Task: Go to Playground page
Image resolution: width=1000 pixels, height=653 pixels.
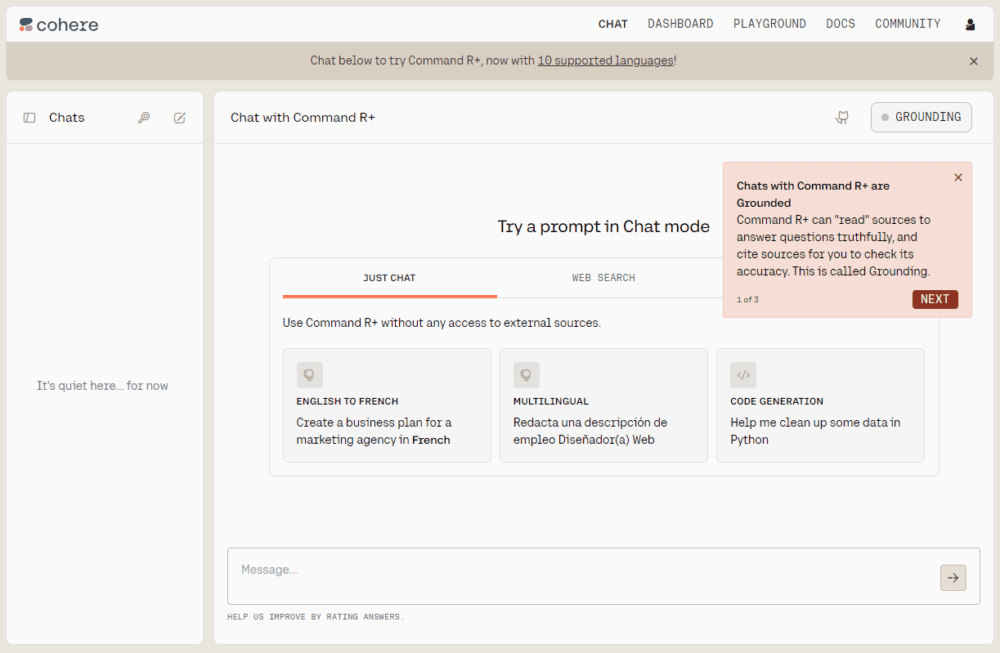Action: [769, 24]
